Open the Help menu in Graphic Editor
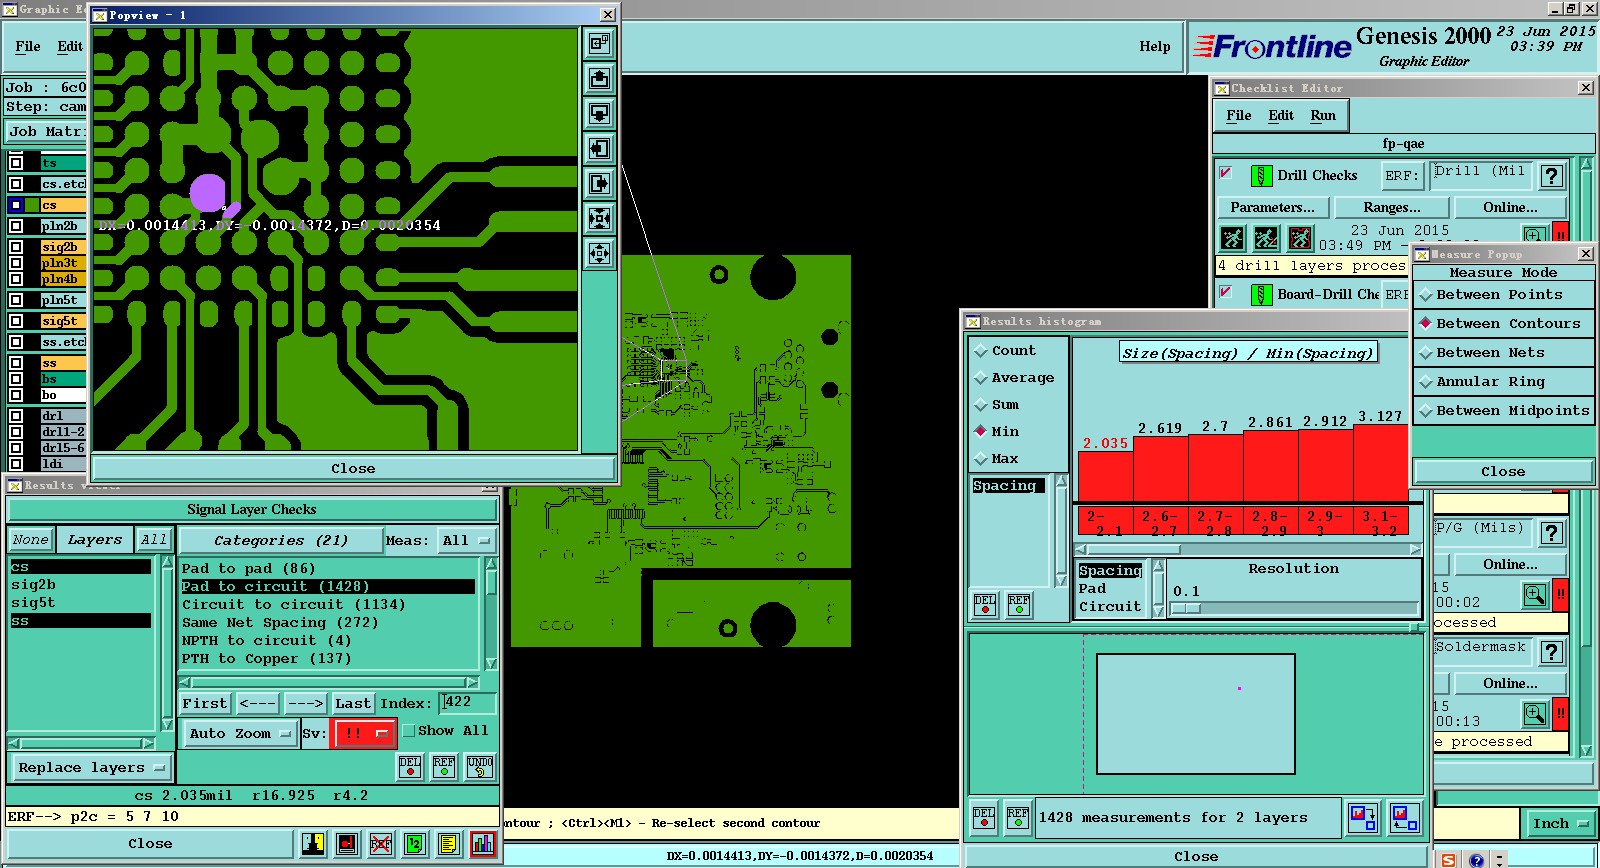 1155,47
